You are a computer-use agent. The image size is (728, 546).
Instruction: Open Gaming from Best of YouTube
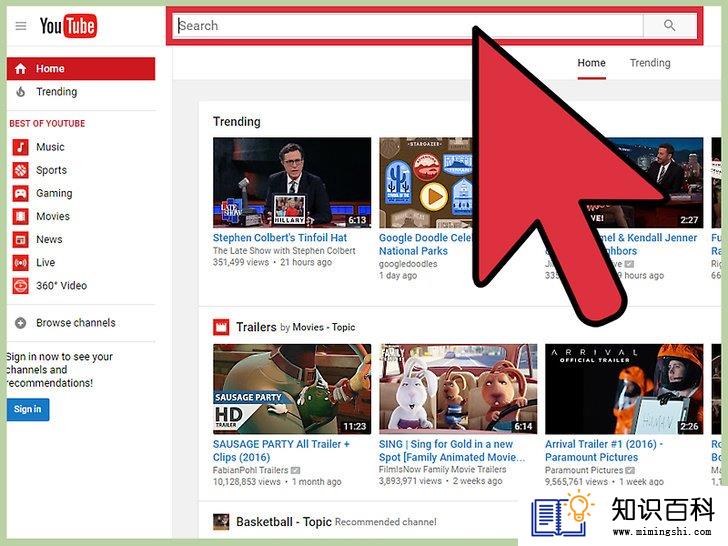(54, 193)
